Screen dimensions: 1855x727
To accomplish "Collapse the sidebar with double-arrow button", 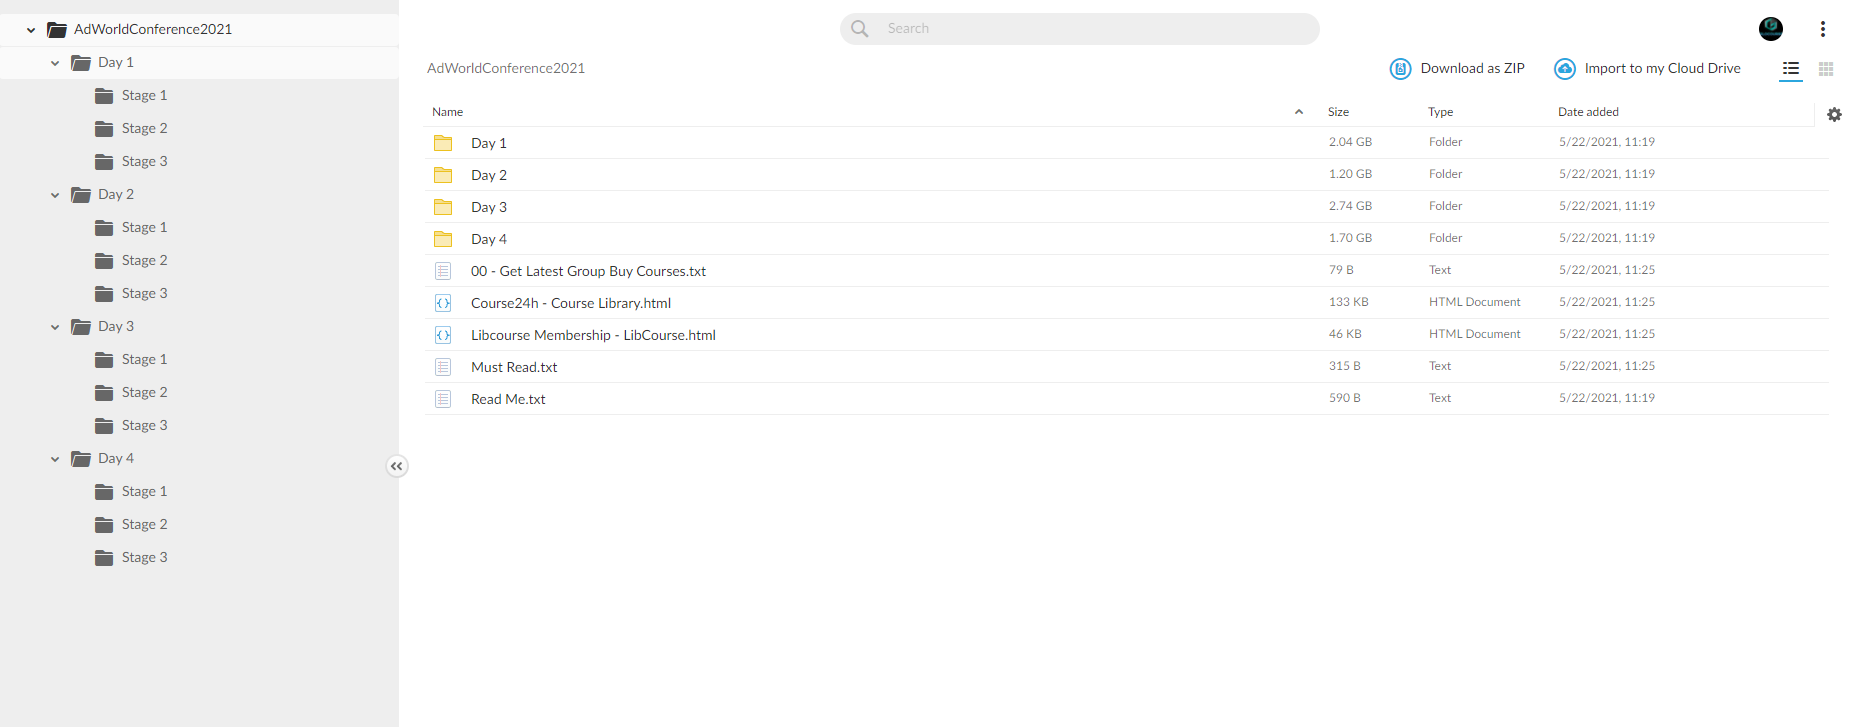I will pyautogui.click(x=397, y=466).
